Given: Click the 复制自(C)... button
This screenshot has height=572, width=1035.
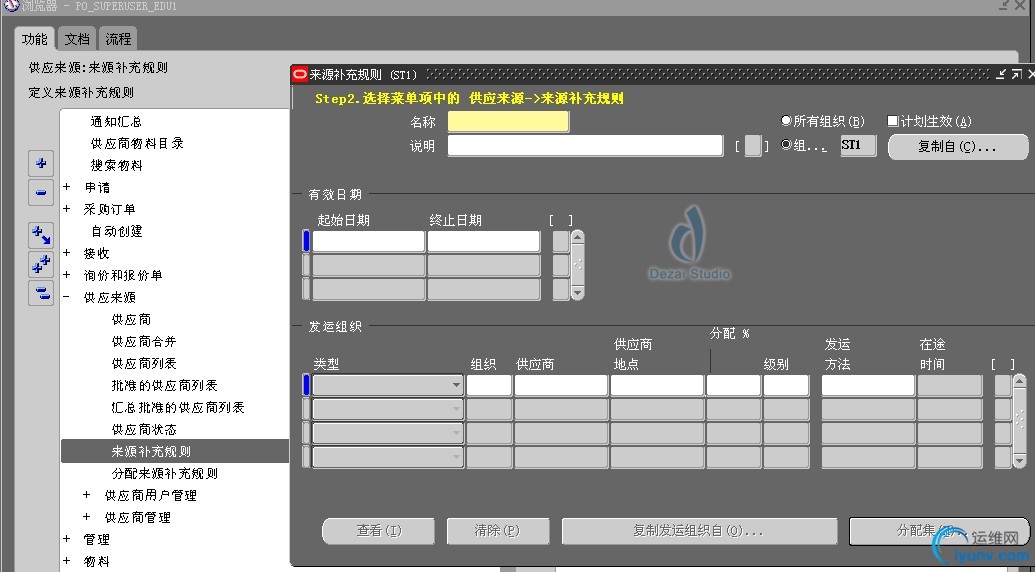Looking at the screenshot, I should point(958,146).
